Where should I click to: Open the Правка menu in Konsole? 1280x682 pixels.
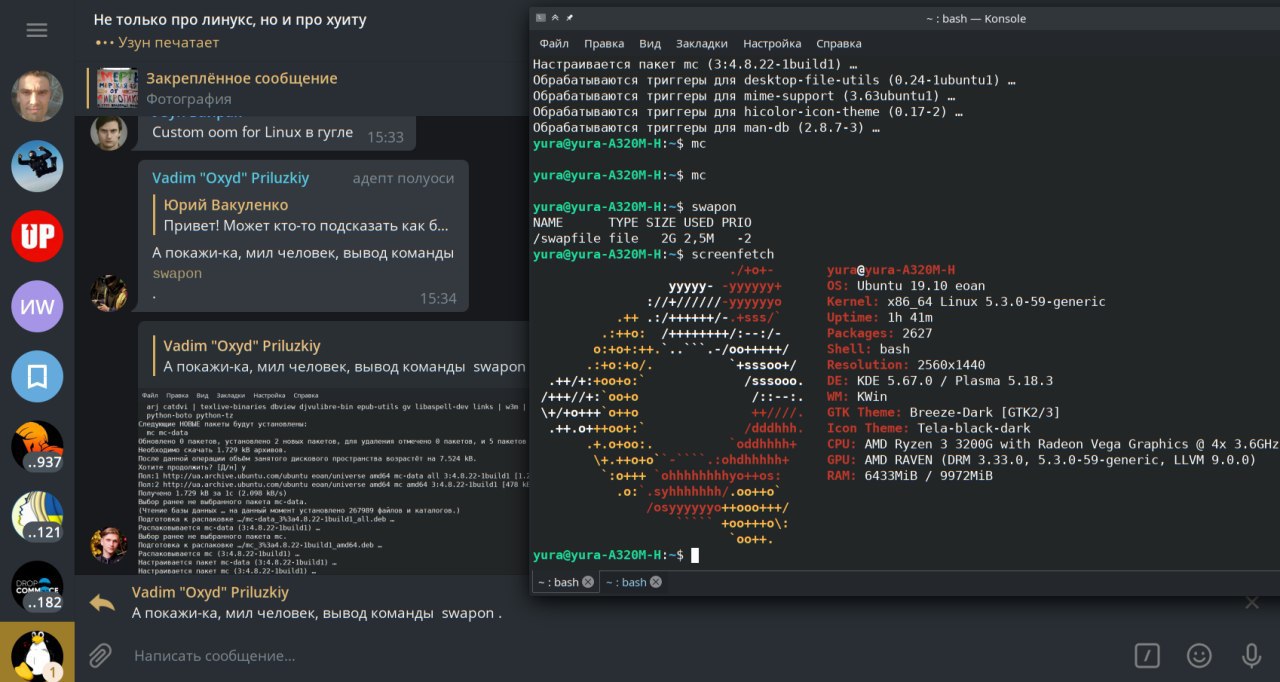pos(604,44)
